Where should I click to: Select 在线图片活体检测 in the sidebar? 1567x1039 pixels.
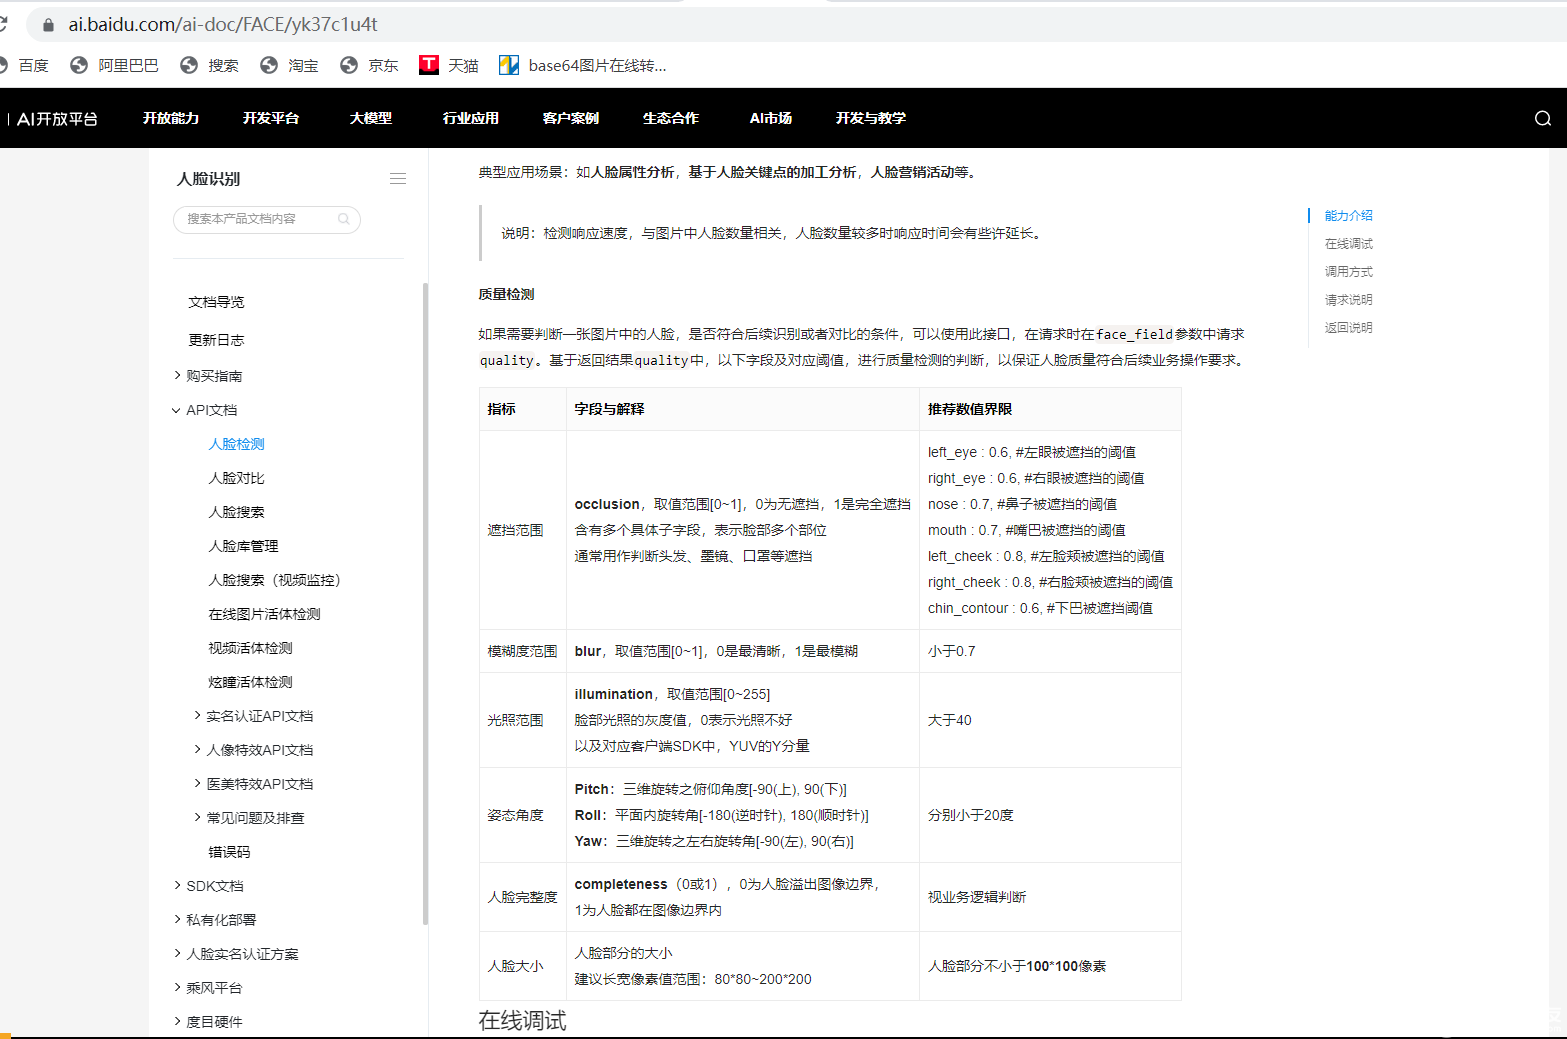point(264,614)
